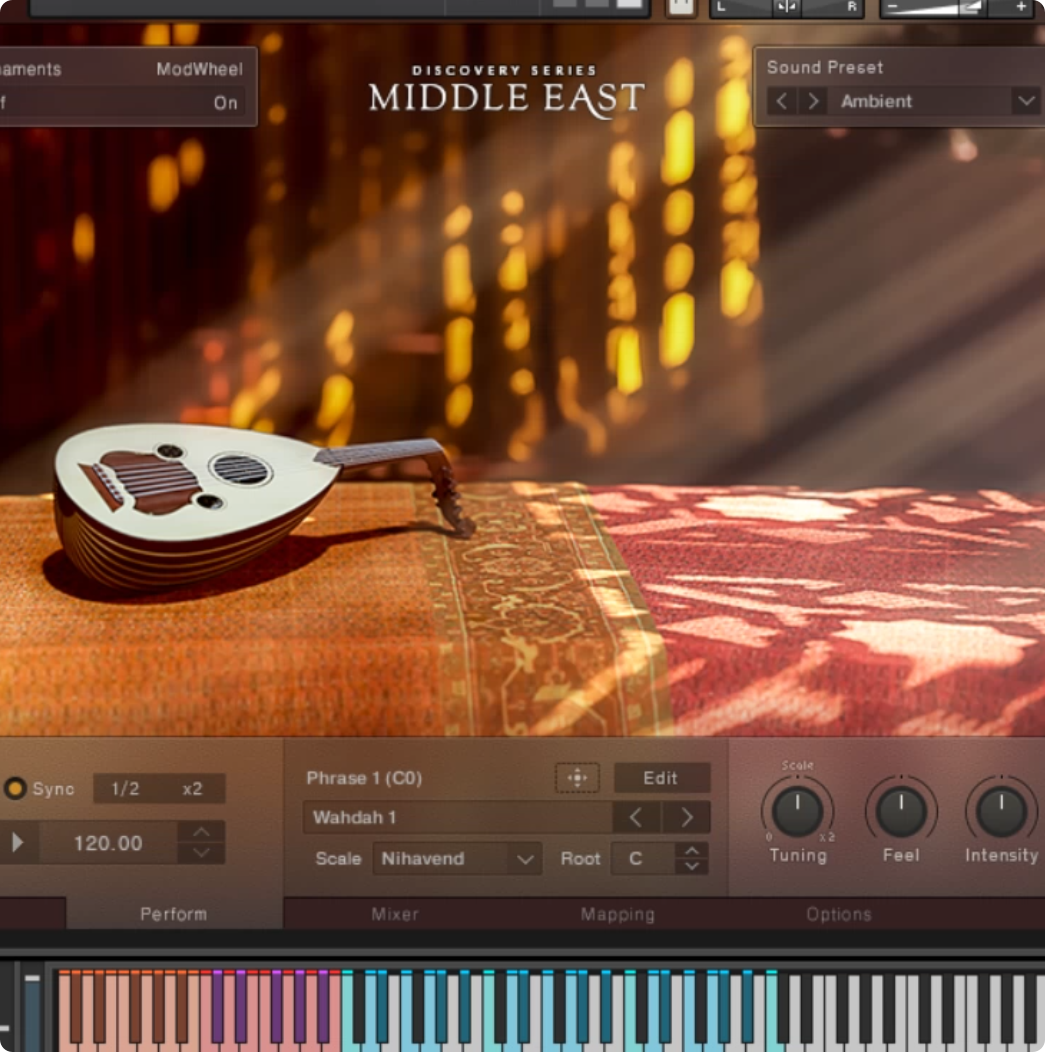Select next Sound Preset arrow

(x=812, y=101)
